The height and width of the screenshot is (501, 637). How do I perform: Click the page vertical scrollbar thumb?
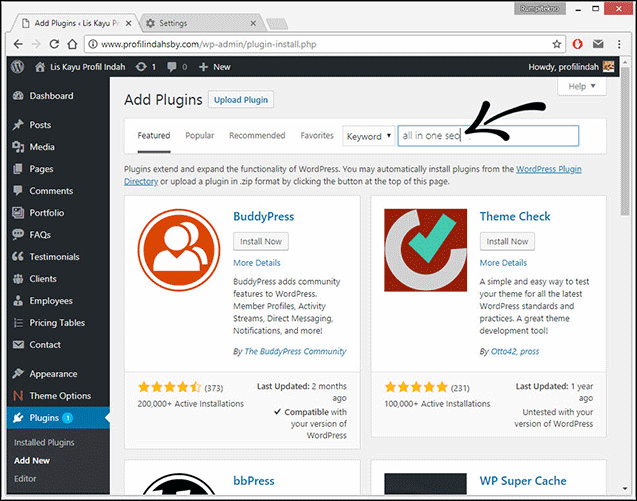click(x=625, y=142)
